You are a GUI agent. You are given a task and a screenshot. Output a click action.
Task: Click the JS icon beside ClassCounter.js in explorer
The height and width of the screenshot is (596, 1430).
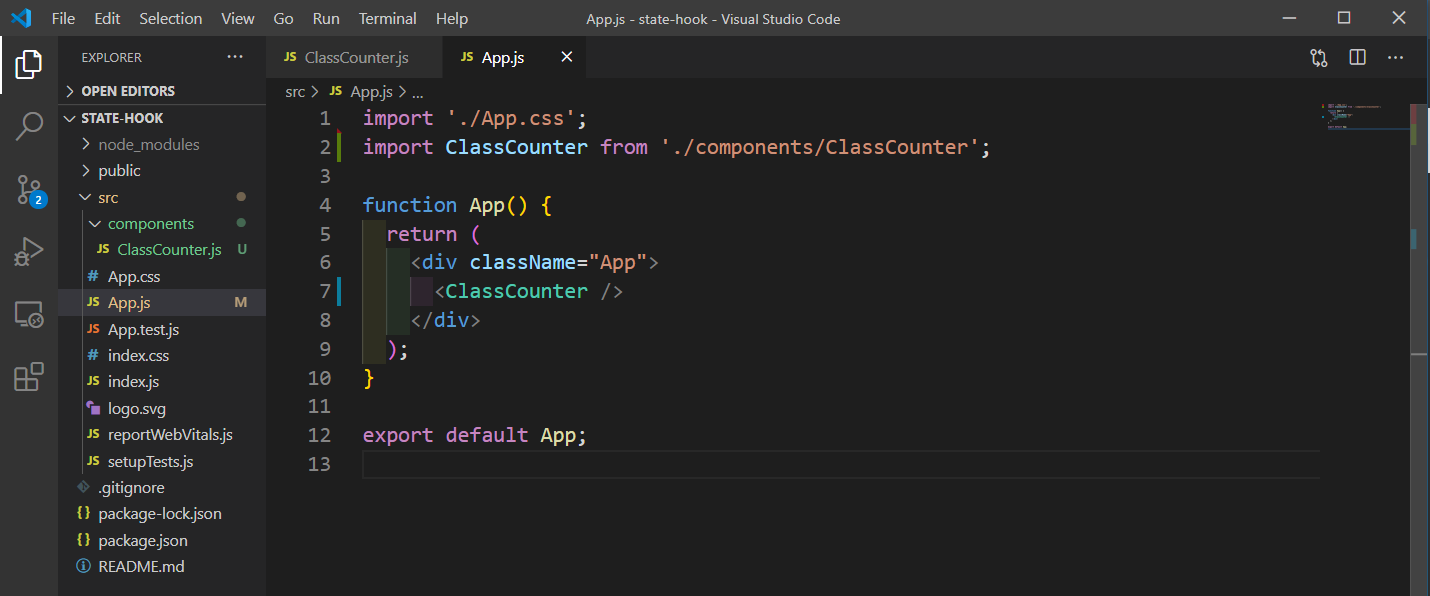coord(103,249)
